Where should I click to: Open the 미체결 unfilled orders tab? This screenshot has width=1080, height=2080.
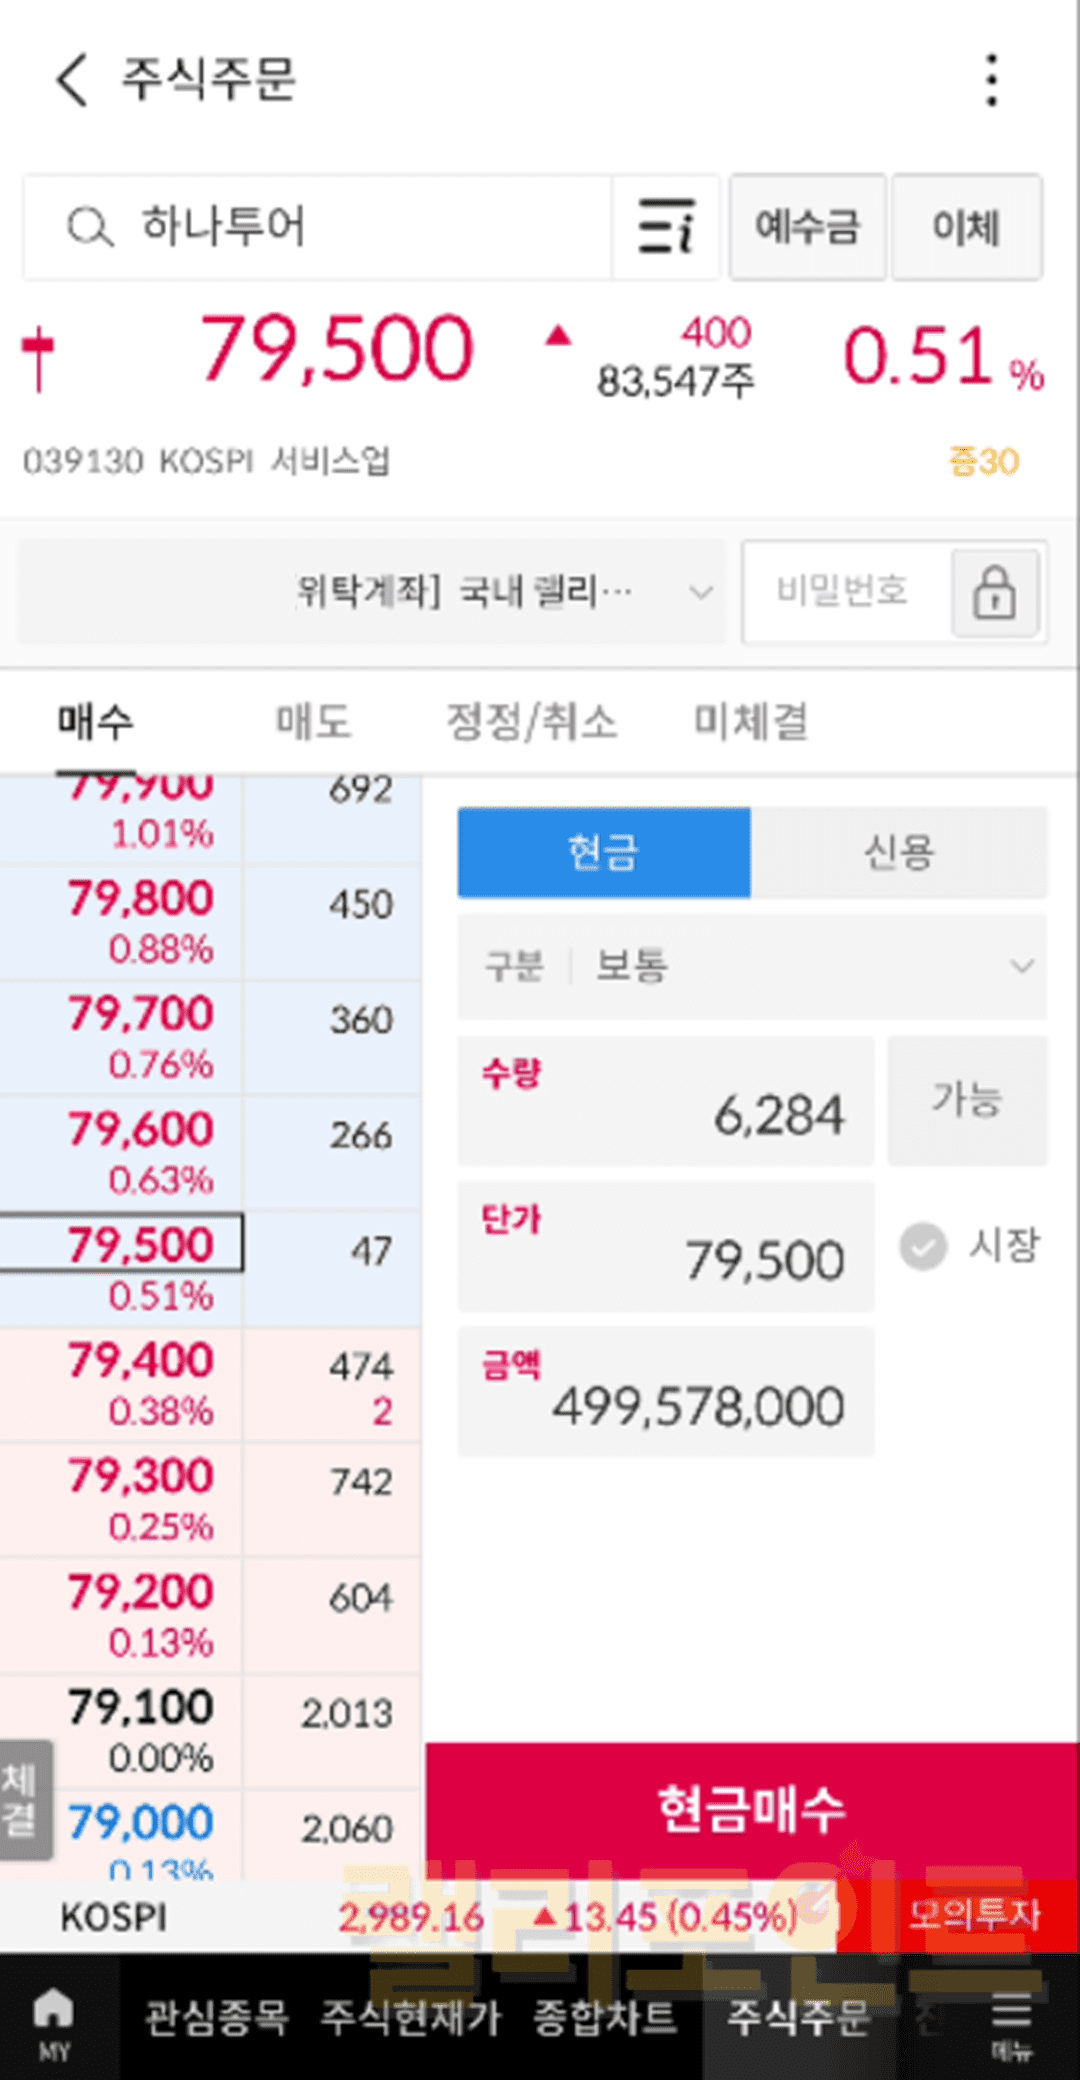pos(751,722)
